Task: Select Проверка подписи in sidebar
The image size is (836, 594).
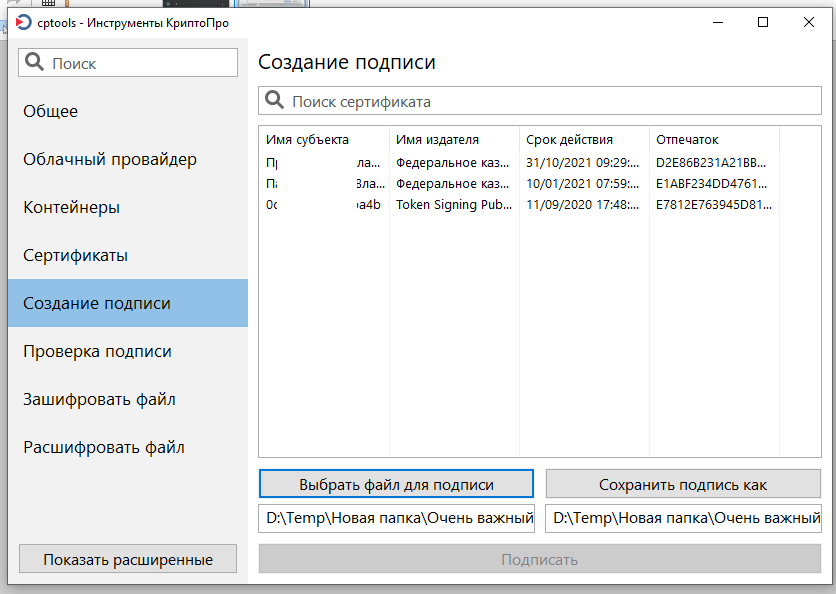Action: click(98, 352)
